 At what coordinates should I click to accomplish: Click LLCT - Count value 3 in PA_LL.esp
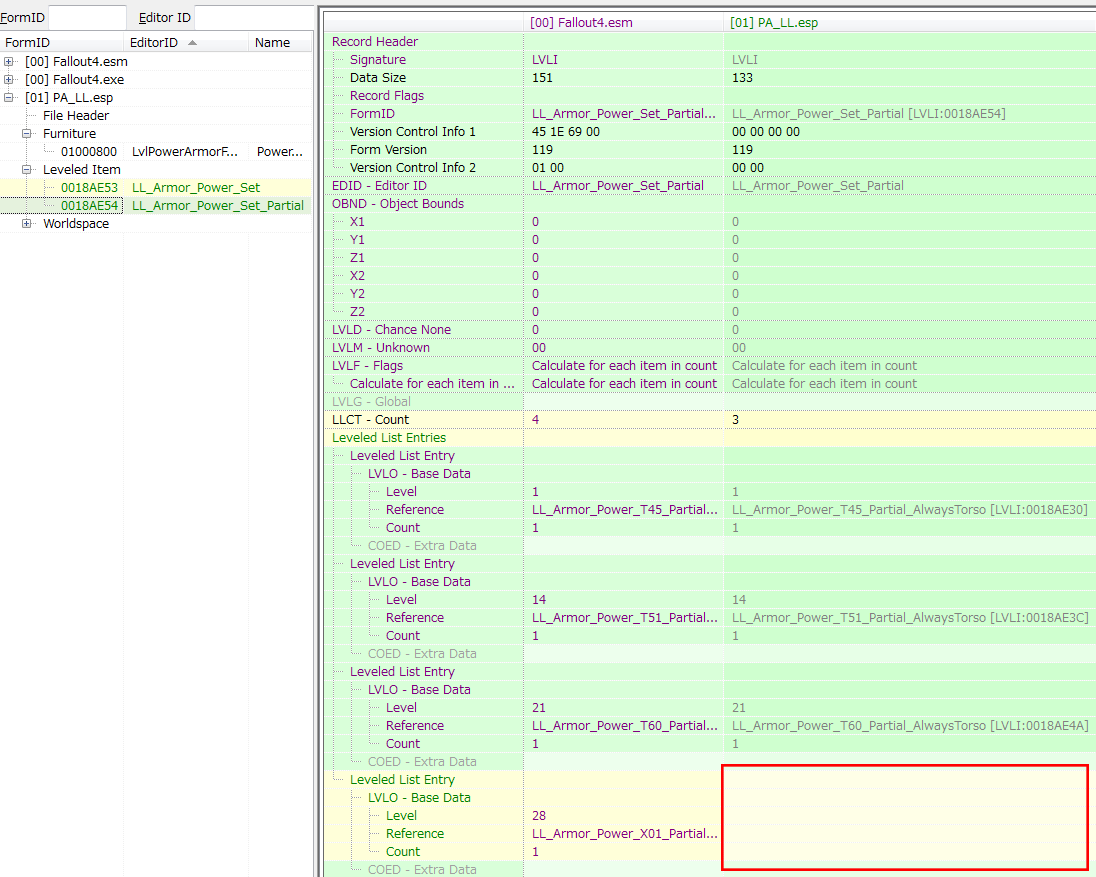point(735,420)
